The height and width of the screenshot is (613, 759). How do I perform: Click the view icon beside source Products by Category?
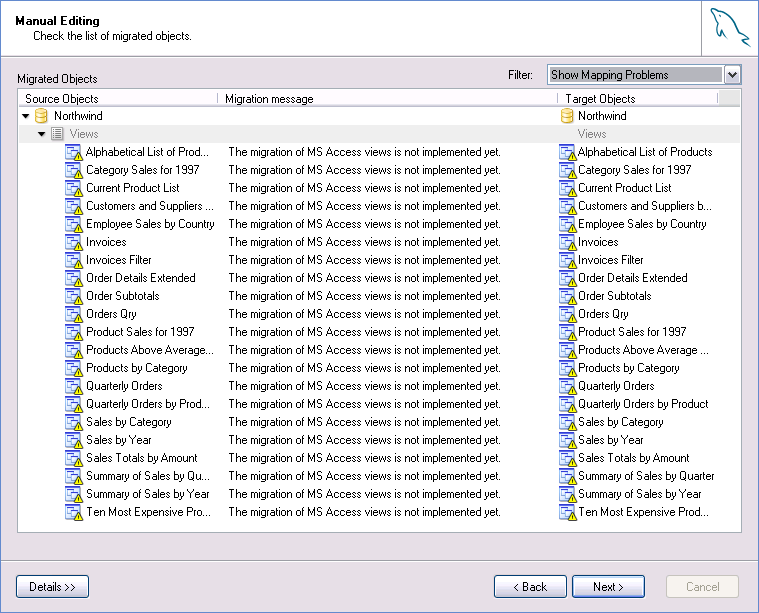74,368
